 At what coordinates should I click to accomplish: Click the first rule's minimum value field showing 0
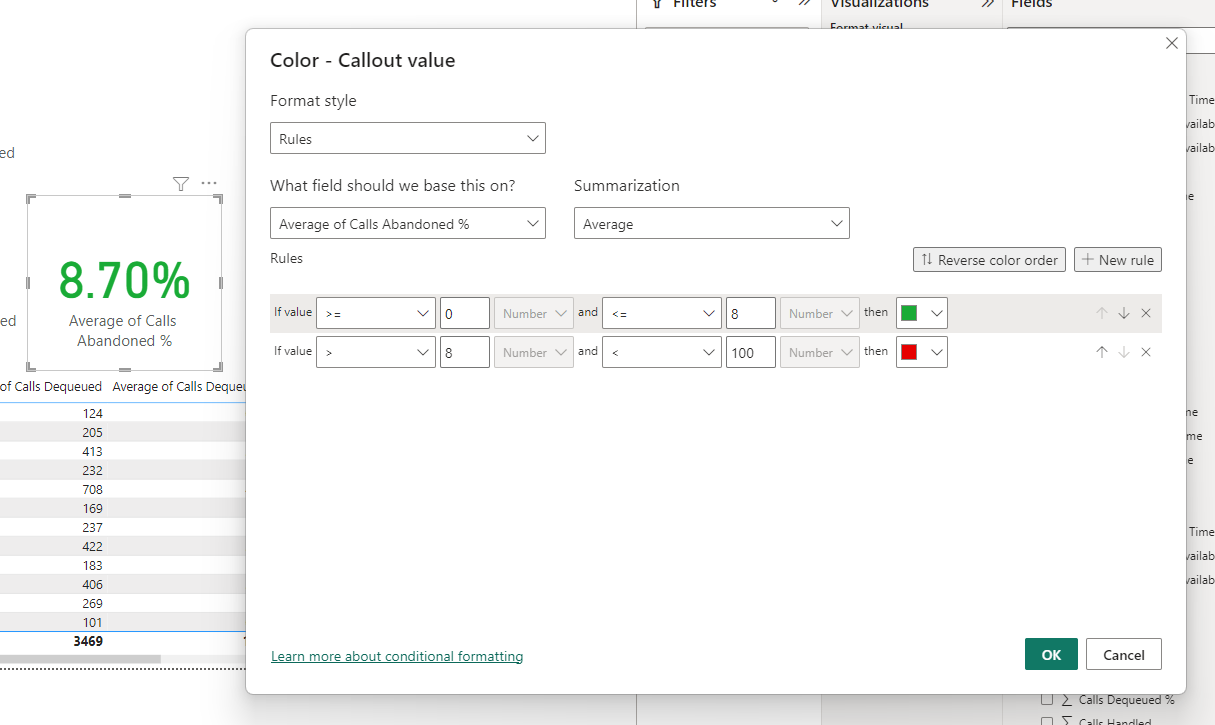pyautogui.click(x=465, y=313)
